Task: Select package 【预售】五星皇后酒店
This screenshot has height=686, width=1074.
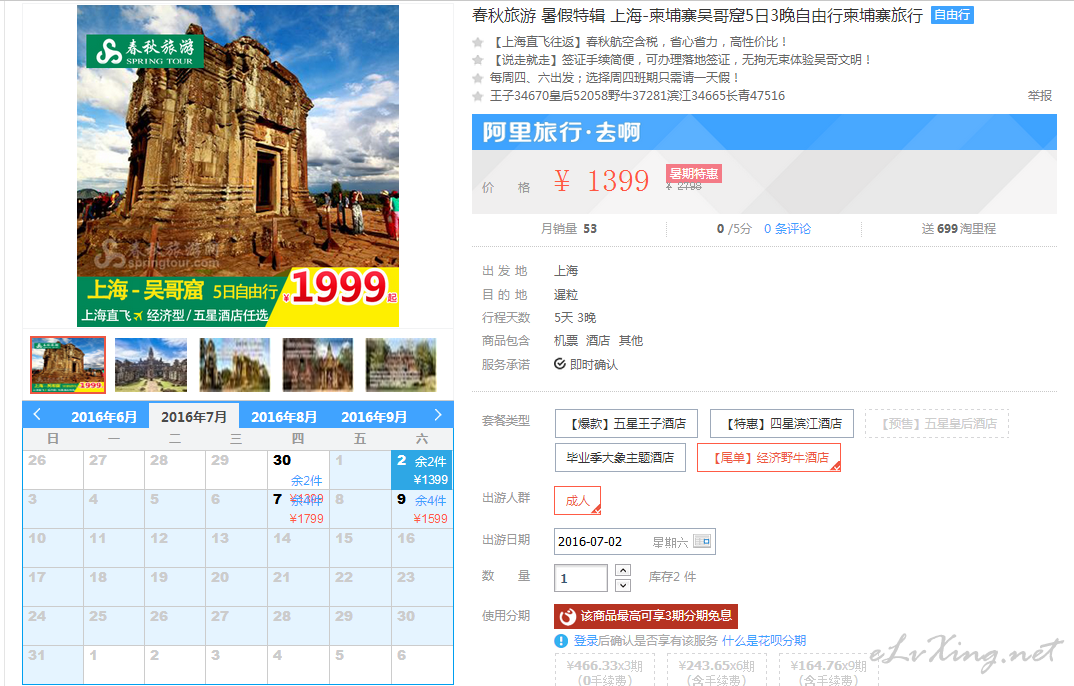Action: tap(937, 424)
